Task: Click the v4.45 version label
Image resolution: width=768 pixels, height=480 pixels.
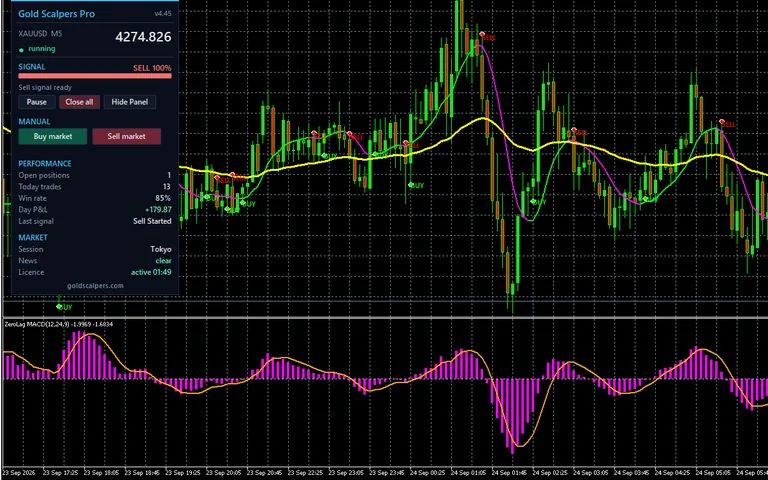Action: click(163, 14)
